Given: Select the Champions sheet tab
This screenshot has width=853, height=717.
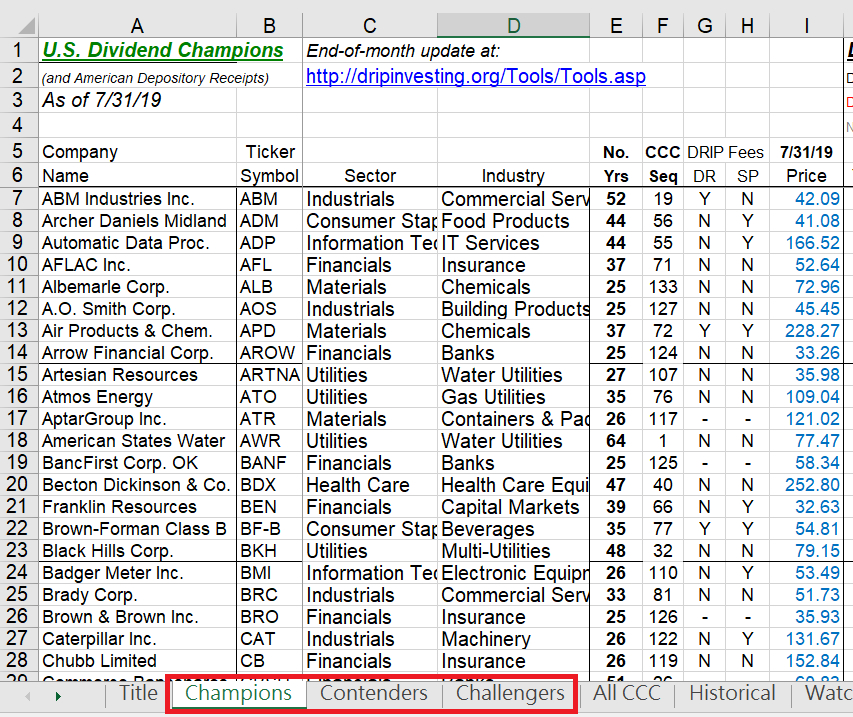Looking at the screenshot, I should [x=238, y=693].
